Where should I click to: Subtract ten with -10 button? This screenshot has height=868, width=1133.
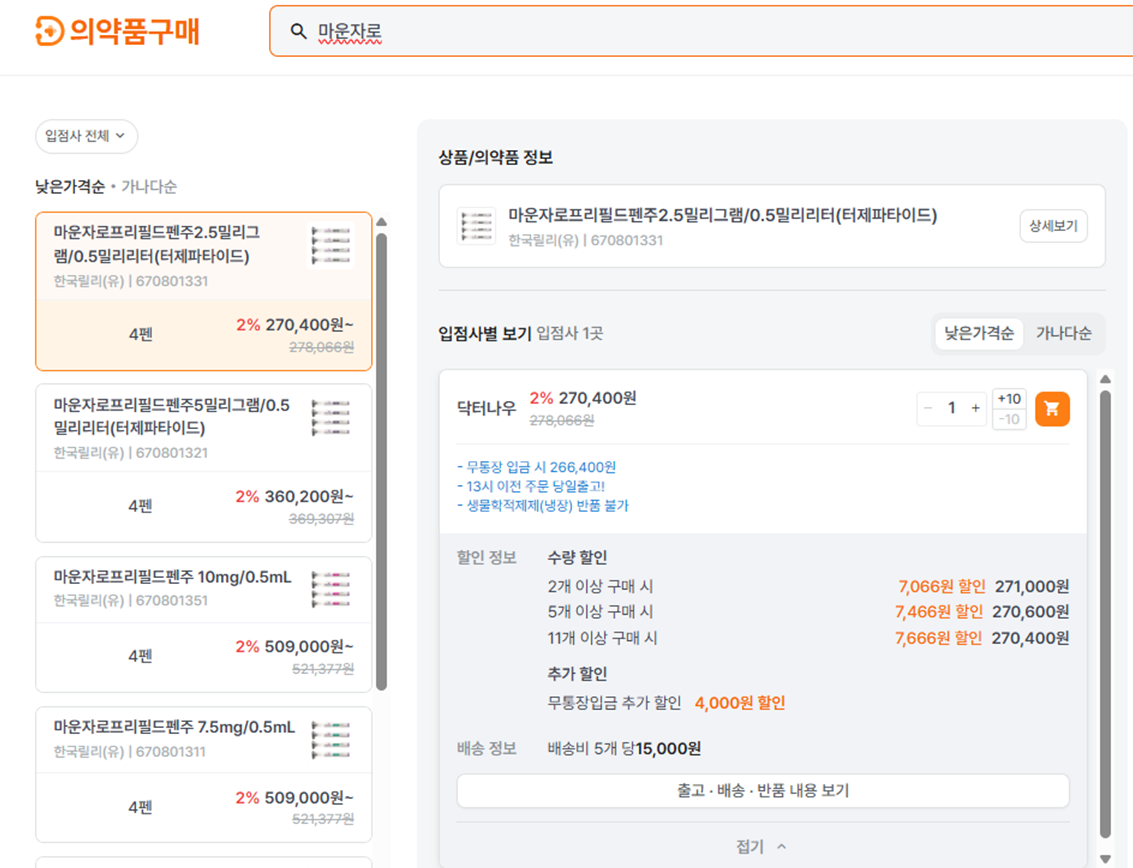click(1009, 419)
